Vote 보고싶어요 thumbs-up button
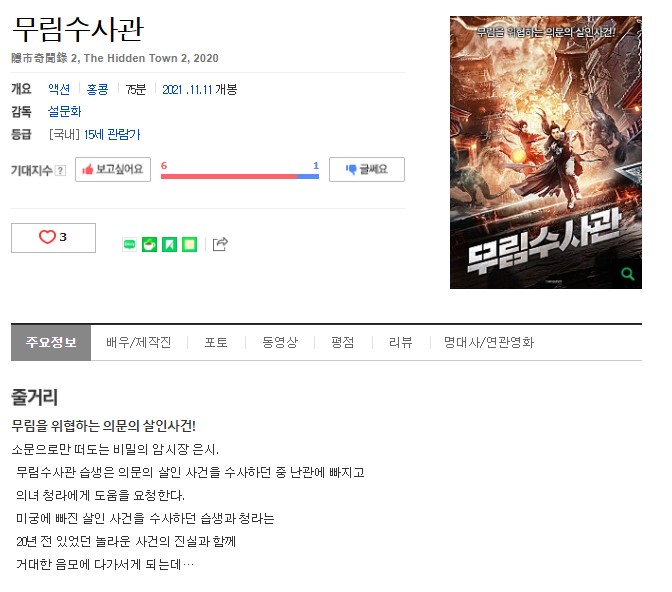Screen dimensions: 672x592 click(x=113, y=169)
